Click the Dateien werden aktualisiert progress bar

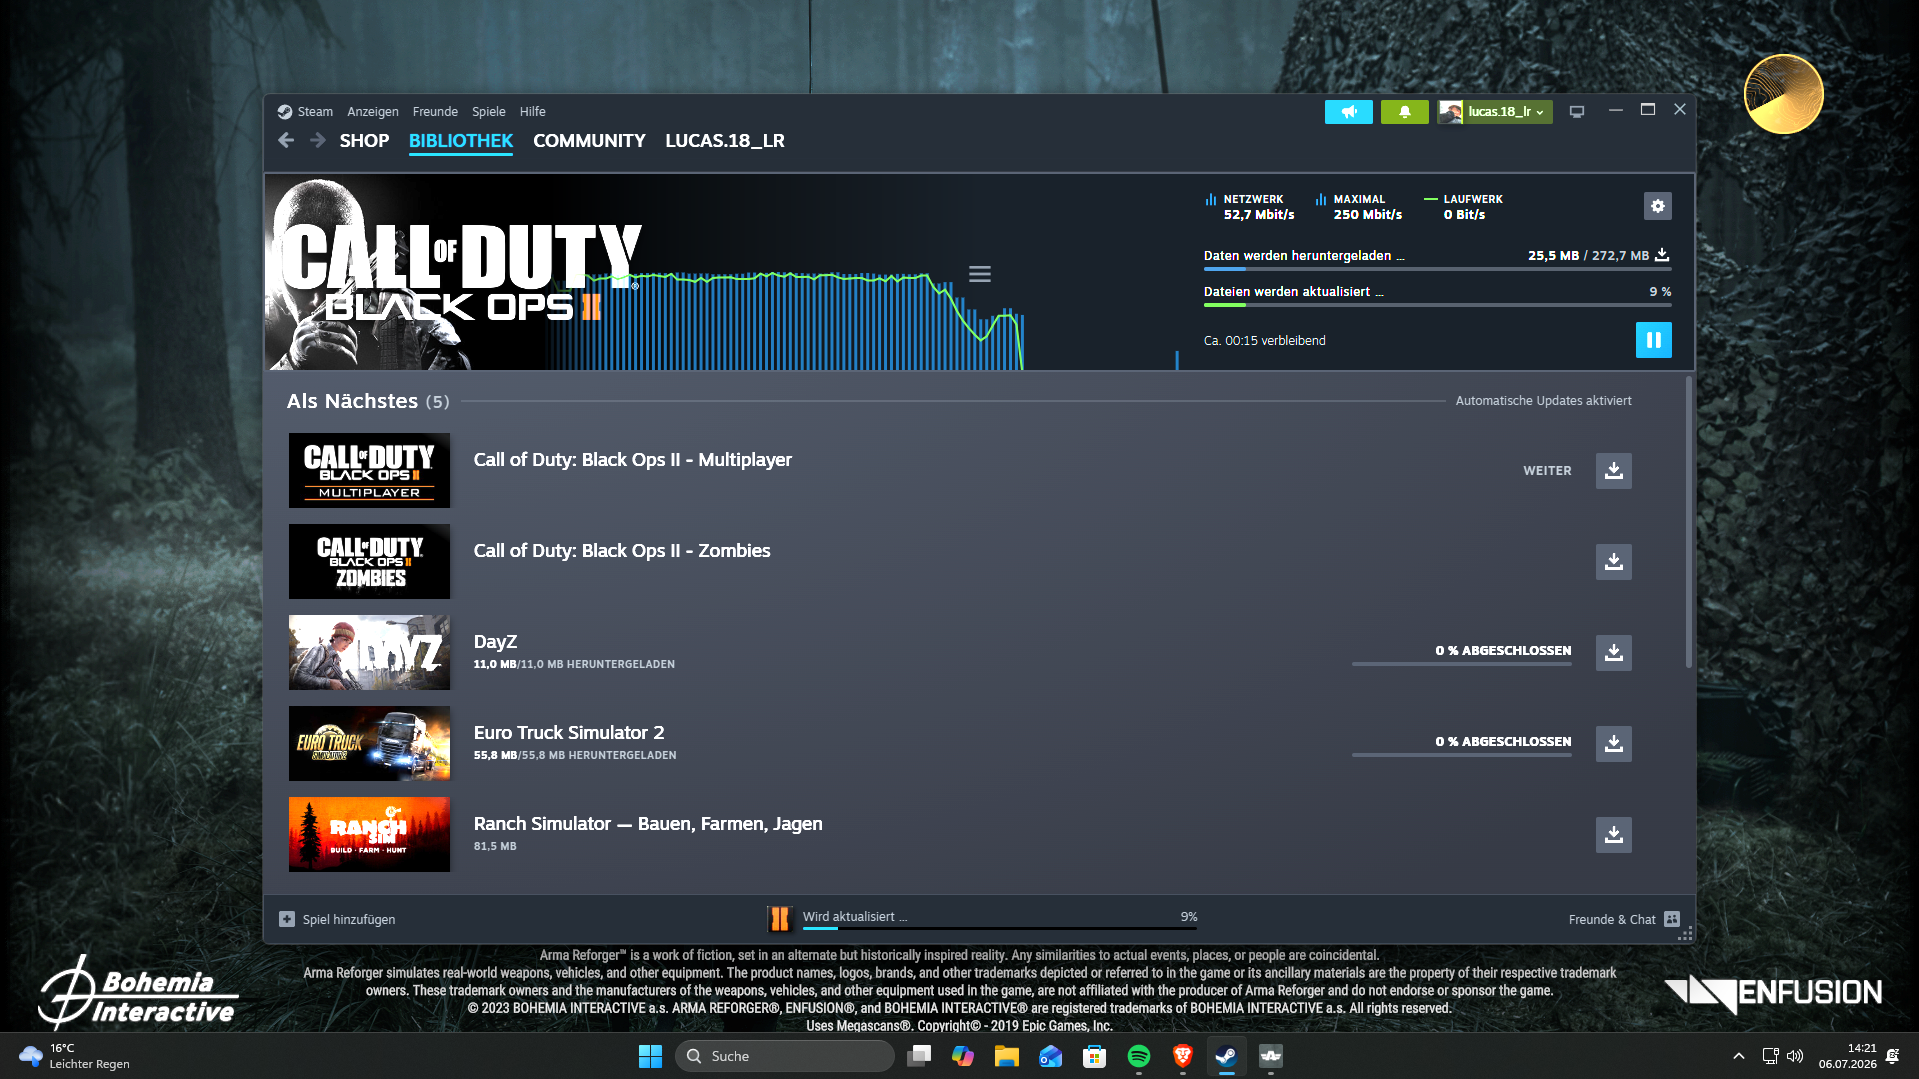coord(1437,305)
